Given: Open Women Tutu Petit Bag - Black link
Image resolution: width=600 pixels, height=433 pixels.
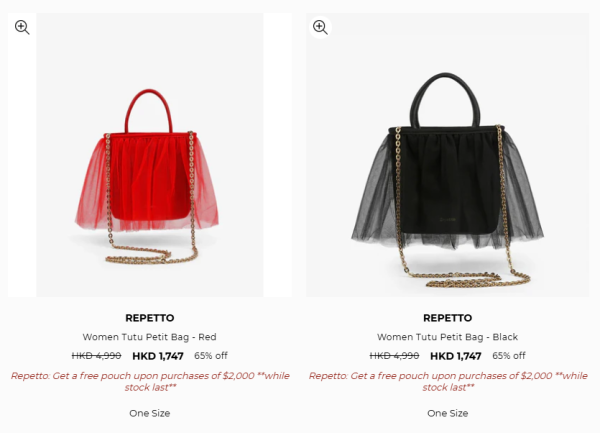Looking at the screenshot, I should coord(448,337).
